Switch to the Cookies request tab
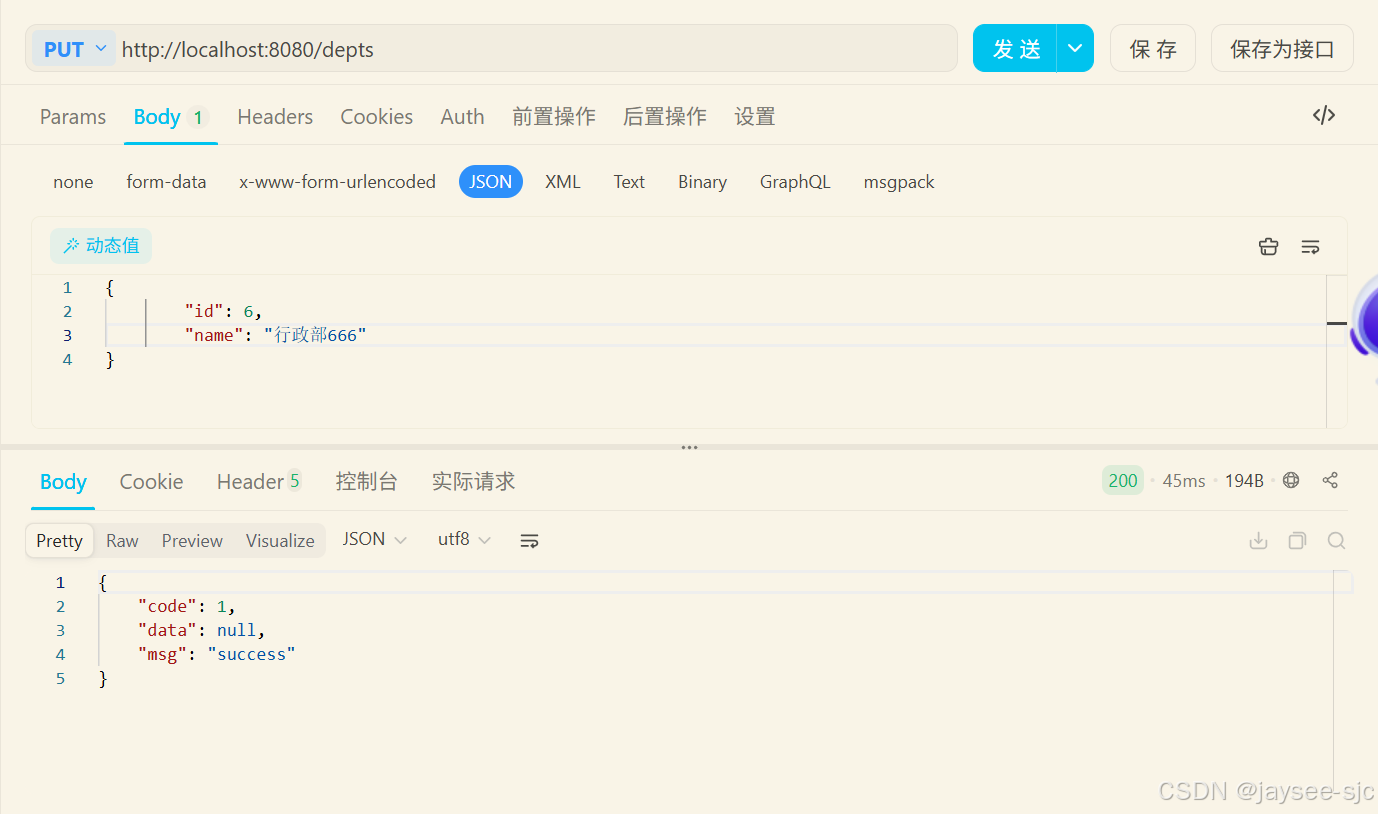Screen dimensions: 1378x814 point(376,117)
